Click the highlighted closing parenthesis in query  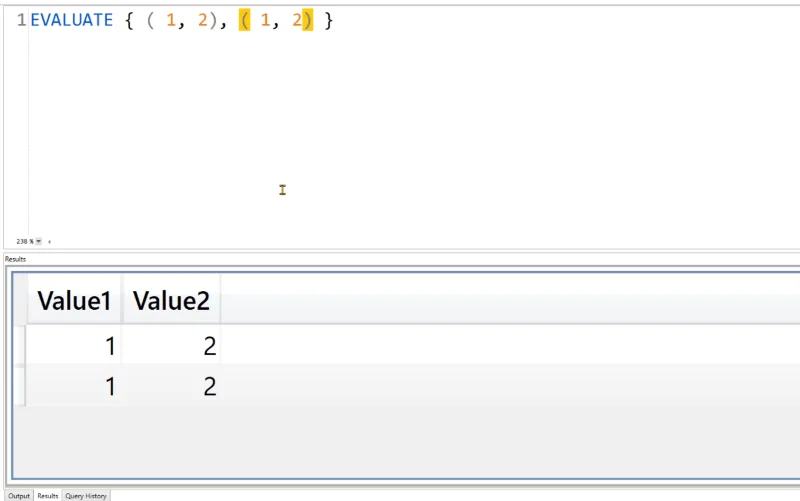tap(308, 20)
